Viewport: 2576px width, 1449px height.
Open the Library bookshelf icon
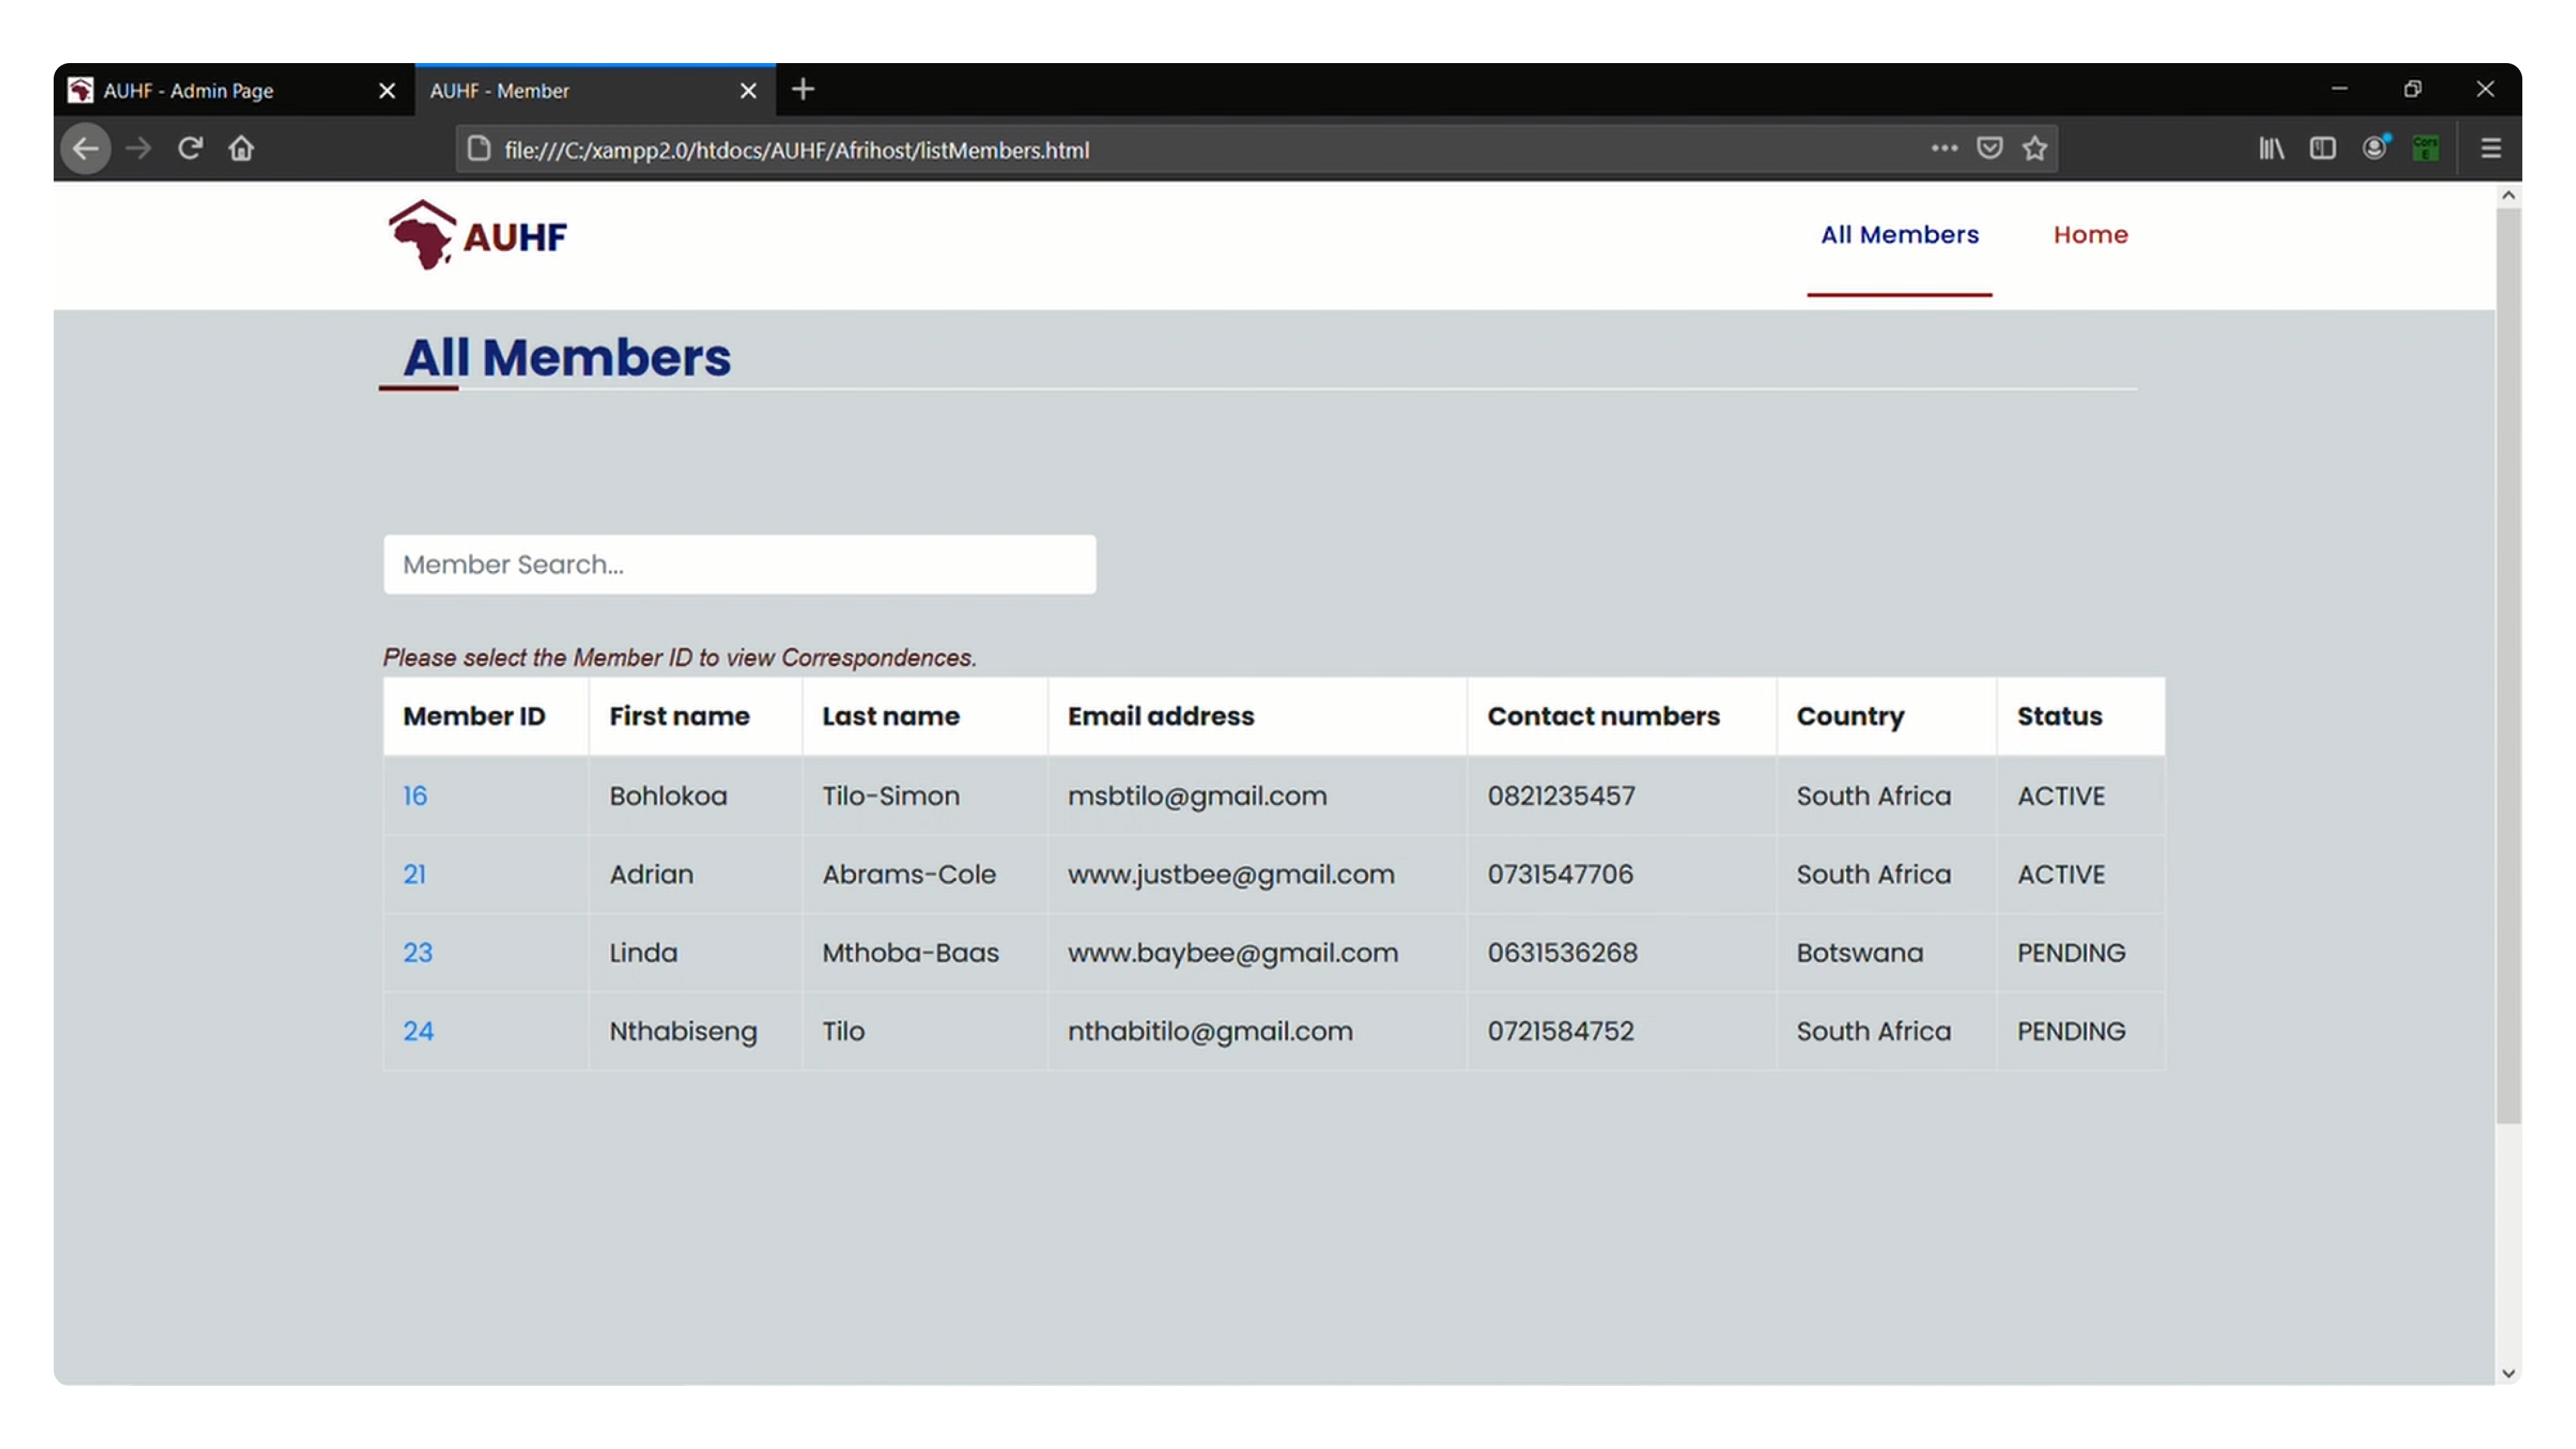tap(2271, 148)
